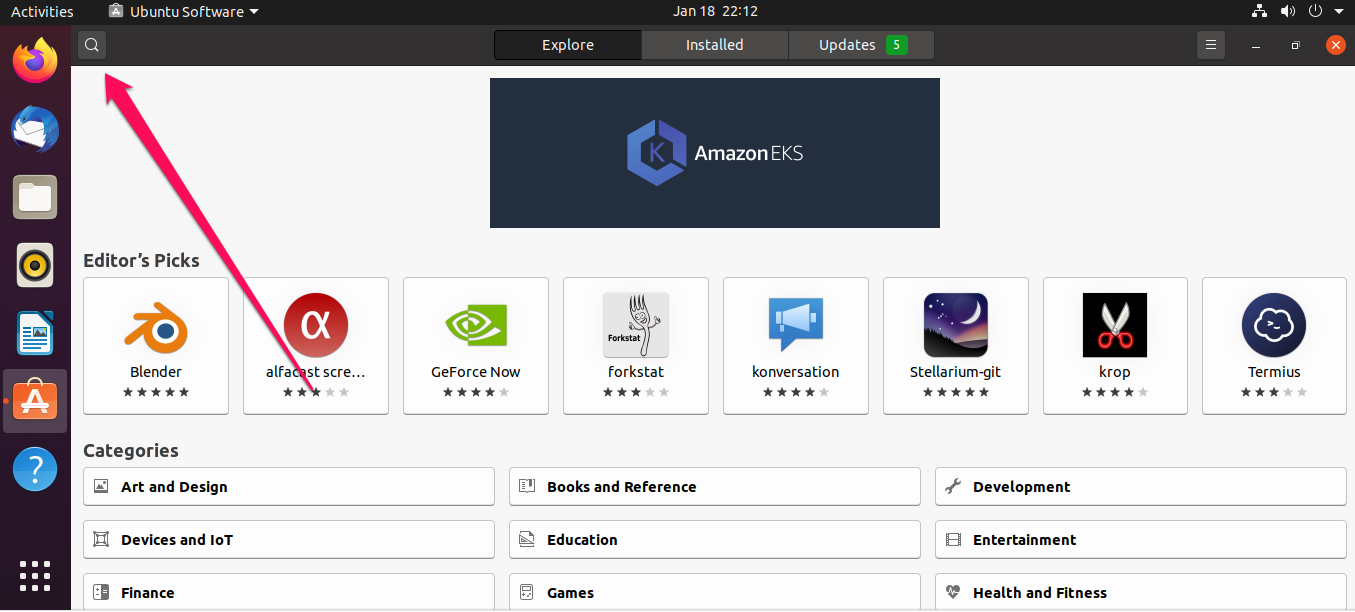Click the krop scissors icon

coord(1115,325)
